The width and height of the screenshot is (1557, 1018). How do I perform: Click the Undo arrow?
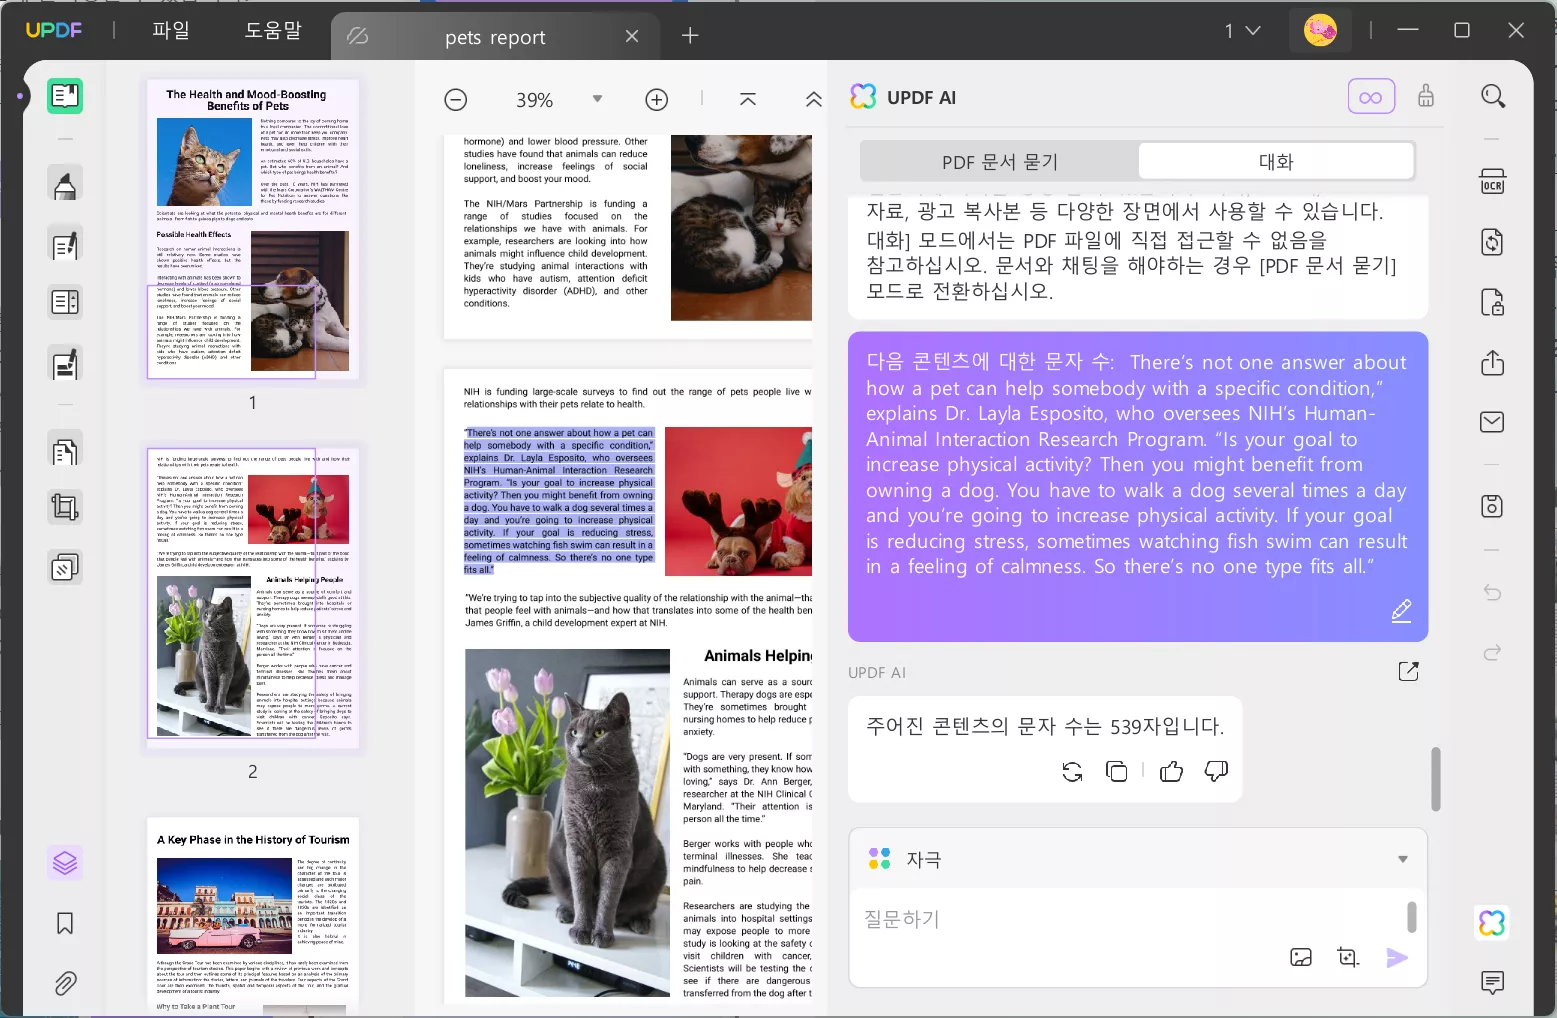tap(1493, 593)
